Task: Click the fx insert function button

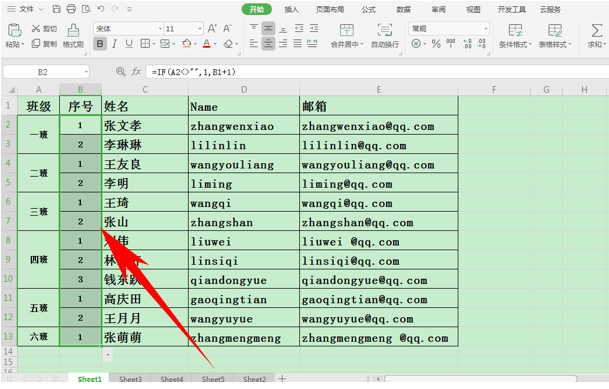Action: tap(136, 71)
